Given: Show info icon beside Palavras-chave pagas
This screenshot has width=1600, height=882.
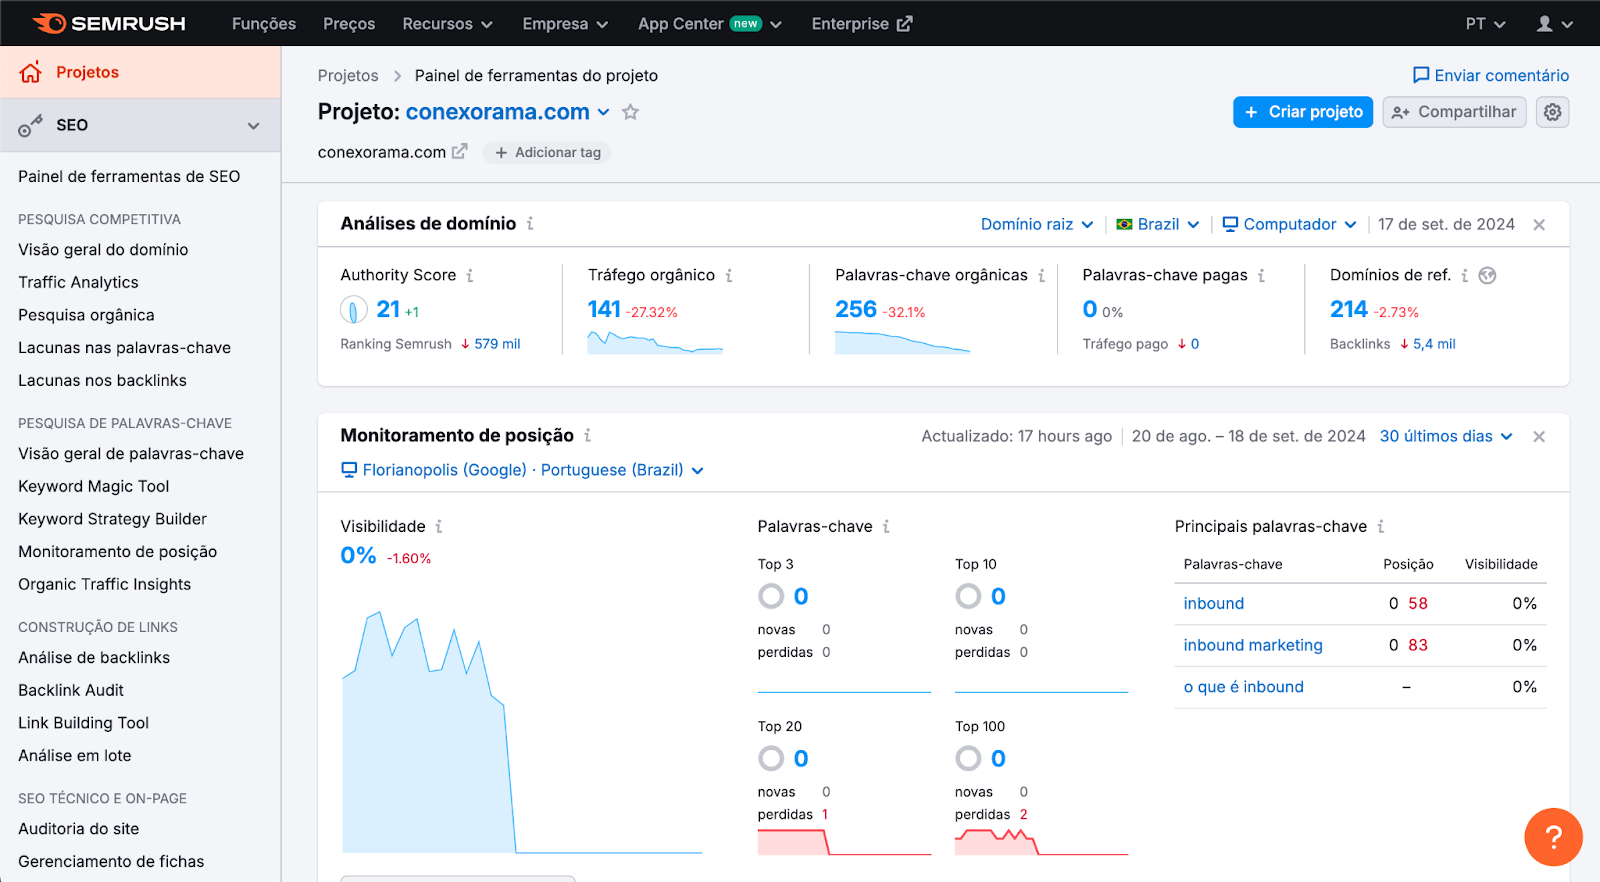Looking at the screenshot, I should click(x=1261, y=275).
